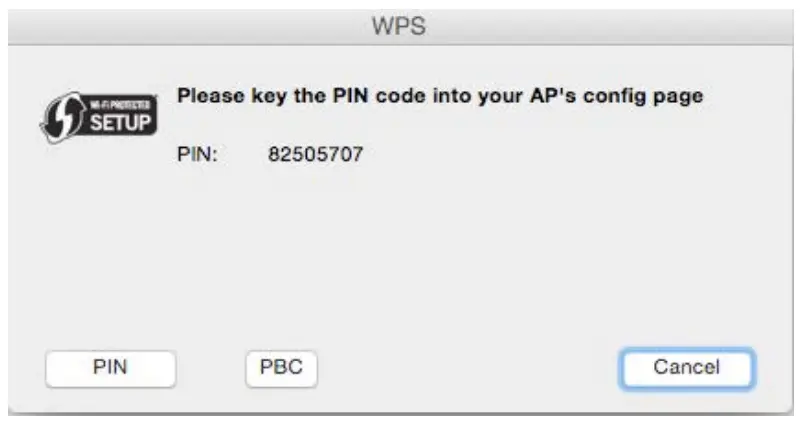Viewport: 806px width, 427px height.
Task: Click the first digits "8250" of the PIN code
Action: 292,155
